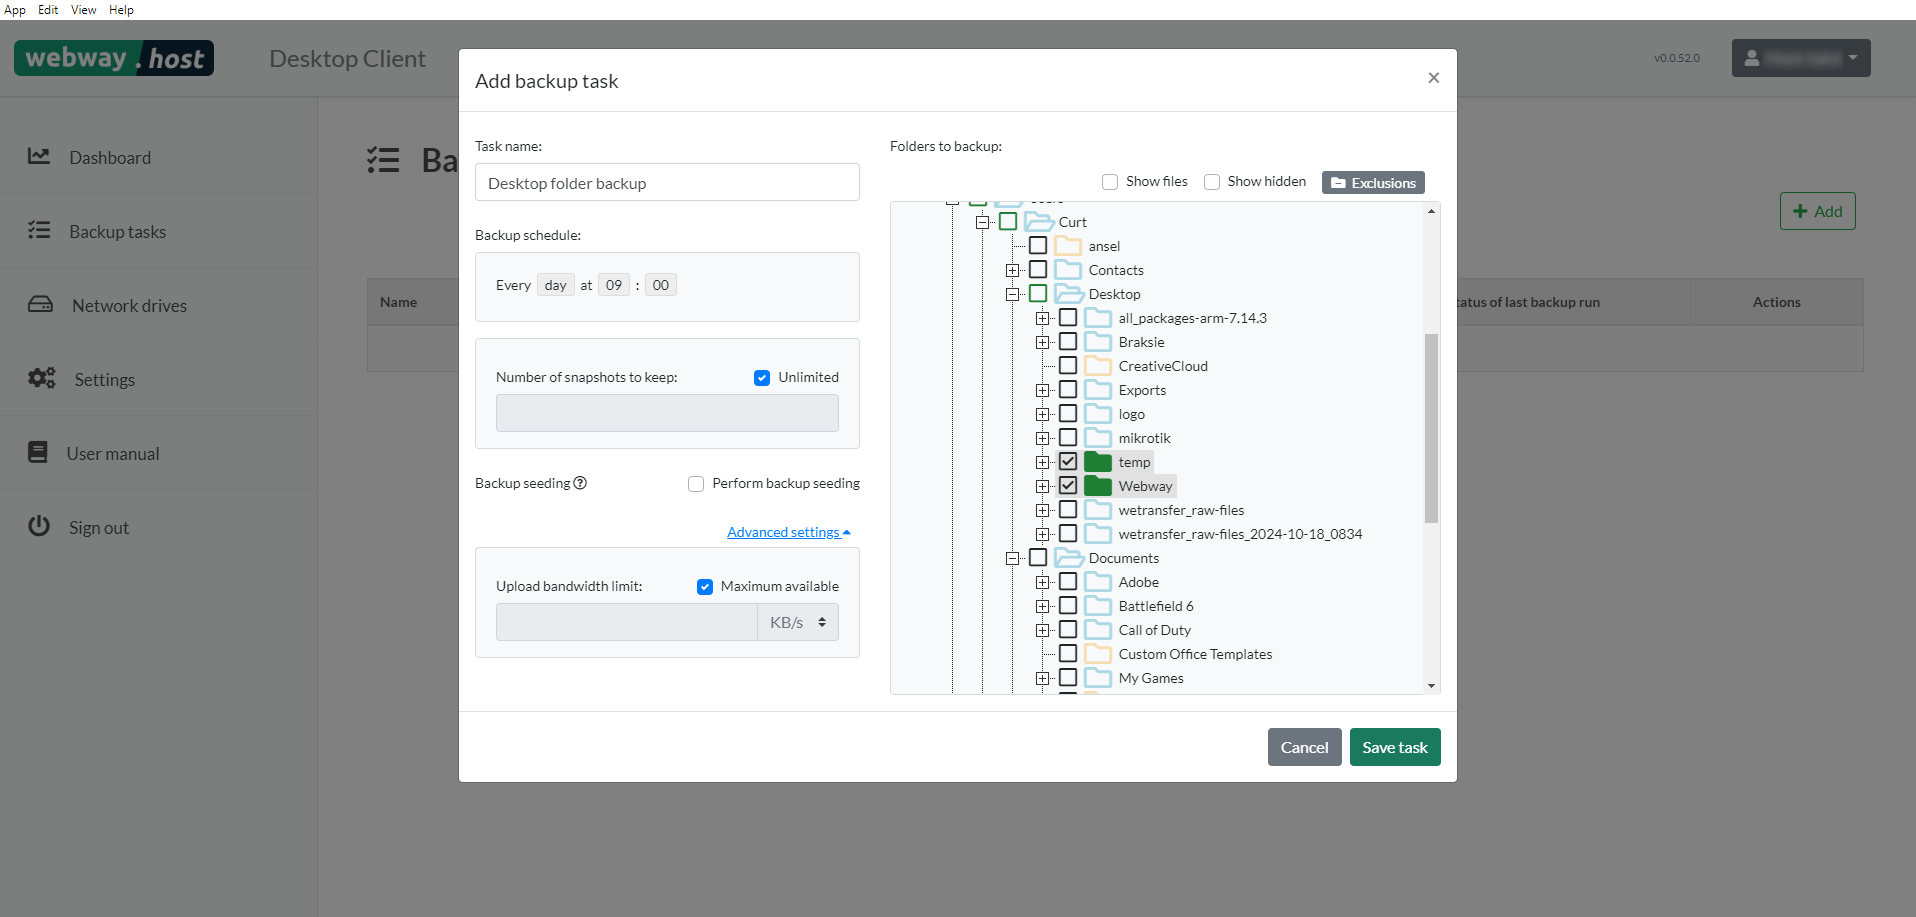Image resolution: width=1916 pixels, height=917 pixels.
Task: Open the Help menu
Action: click(121, 9)
